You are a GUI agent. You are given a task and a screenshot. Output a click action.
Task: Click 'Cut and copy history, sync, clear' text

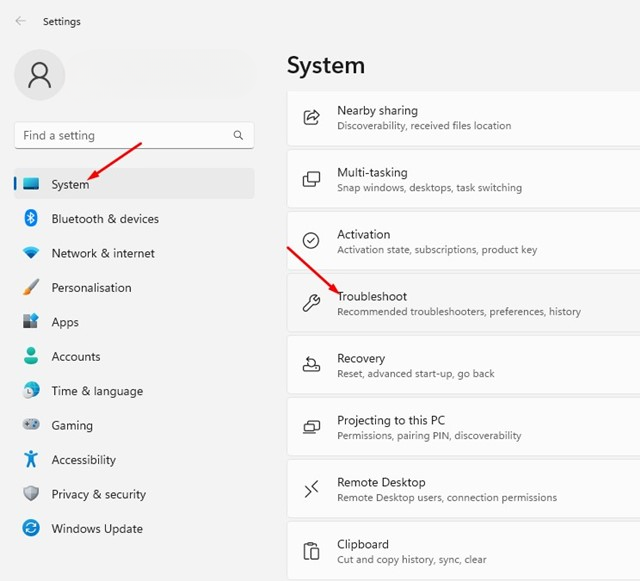point(412,559)
